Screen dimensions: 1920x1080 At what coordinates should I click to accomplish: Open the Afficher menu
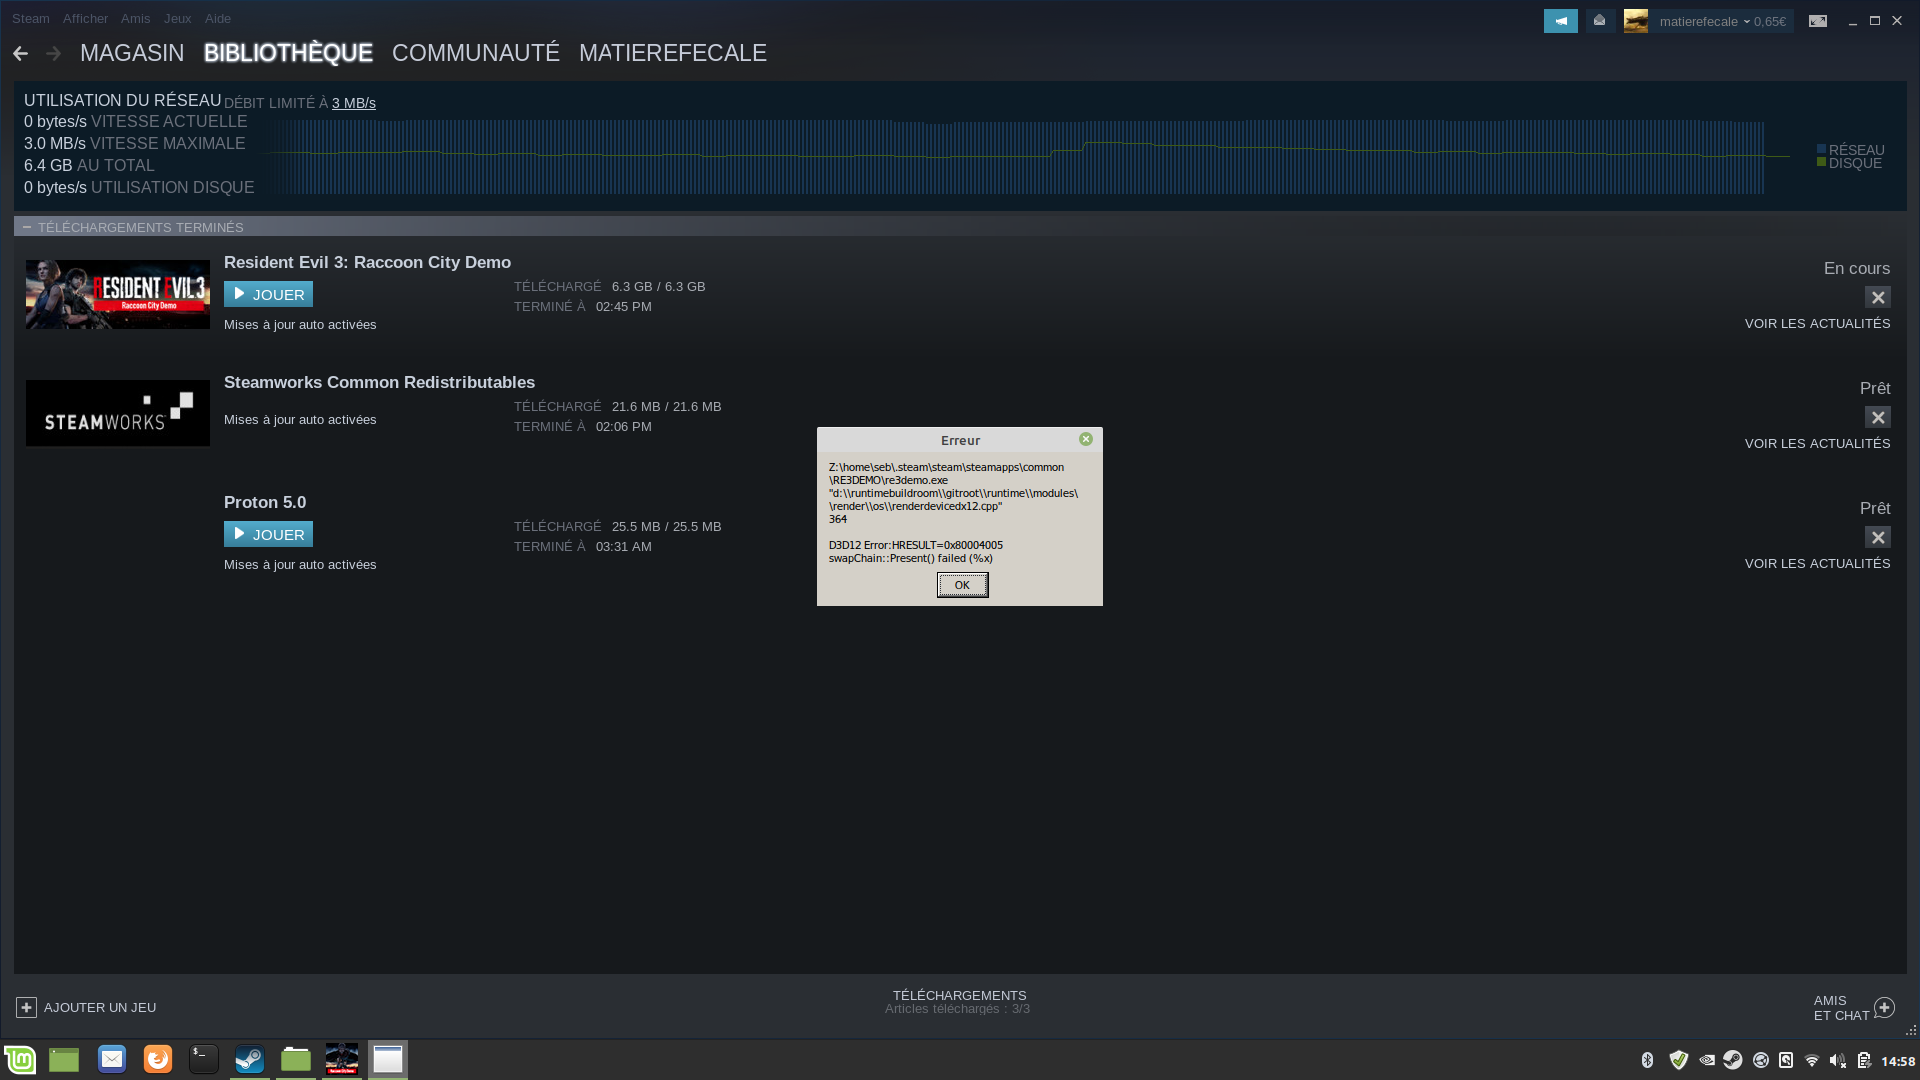click(85, 18)
